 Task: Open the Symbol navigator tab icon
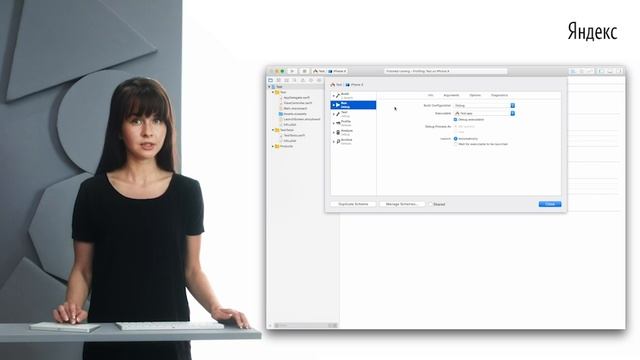(x=278, y=80)
